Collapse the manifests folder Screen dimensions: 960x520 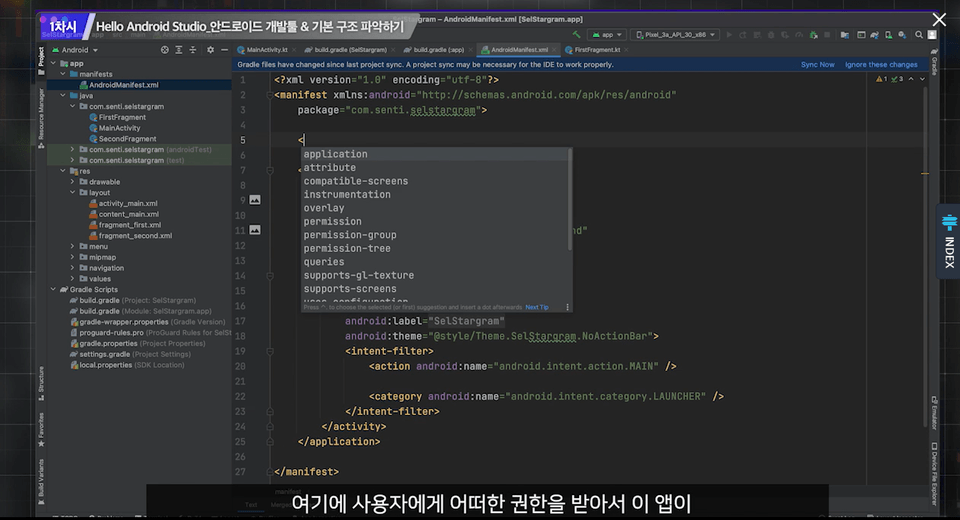coord(62,73)
